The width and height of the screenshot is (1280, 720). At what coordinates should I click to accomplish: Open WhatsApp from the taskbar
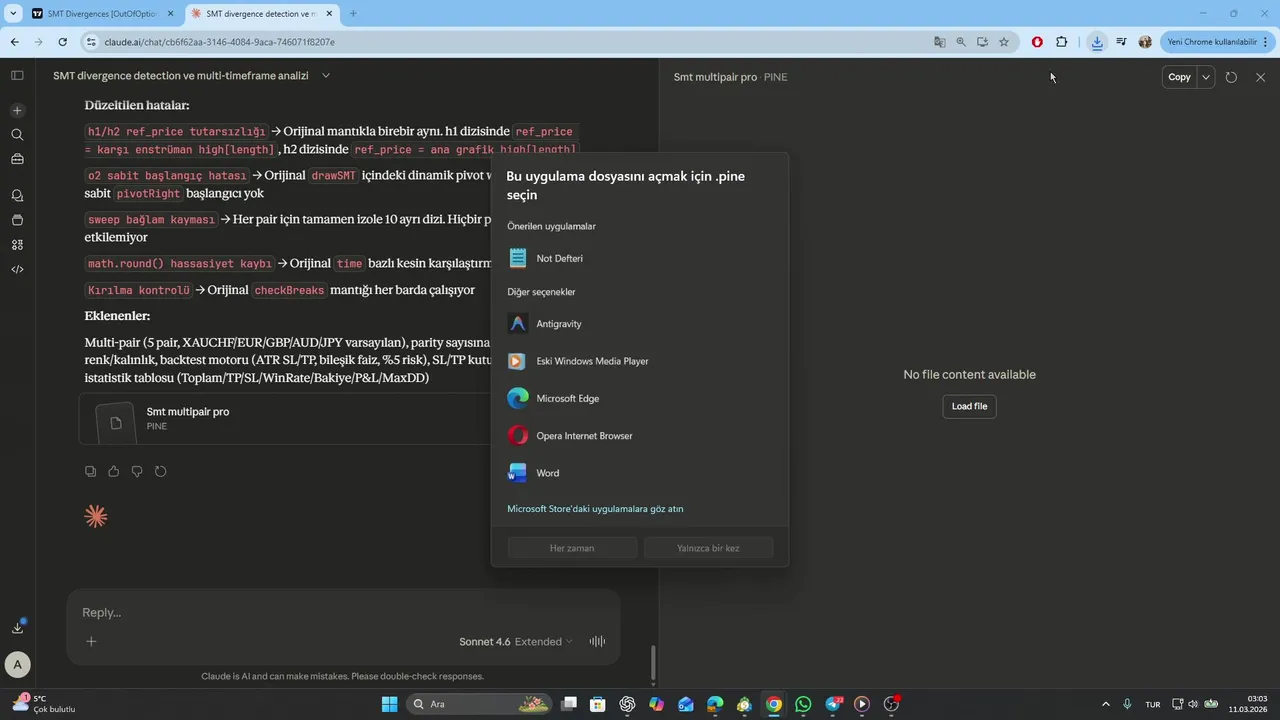803,704
